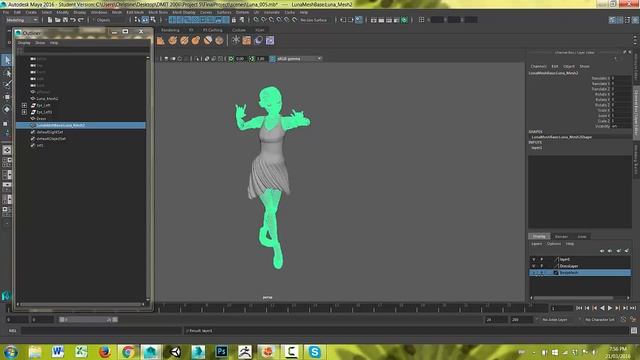640x360 pixels.
Task: Open Unity from the Windows taskbar
Action: click(176, 352)
